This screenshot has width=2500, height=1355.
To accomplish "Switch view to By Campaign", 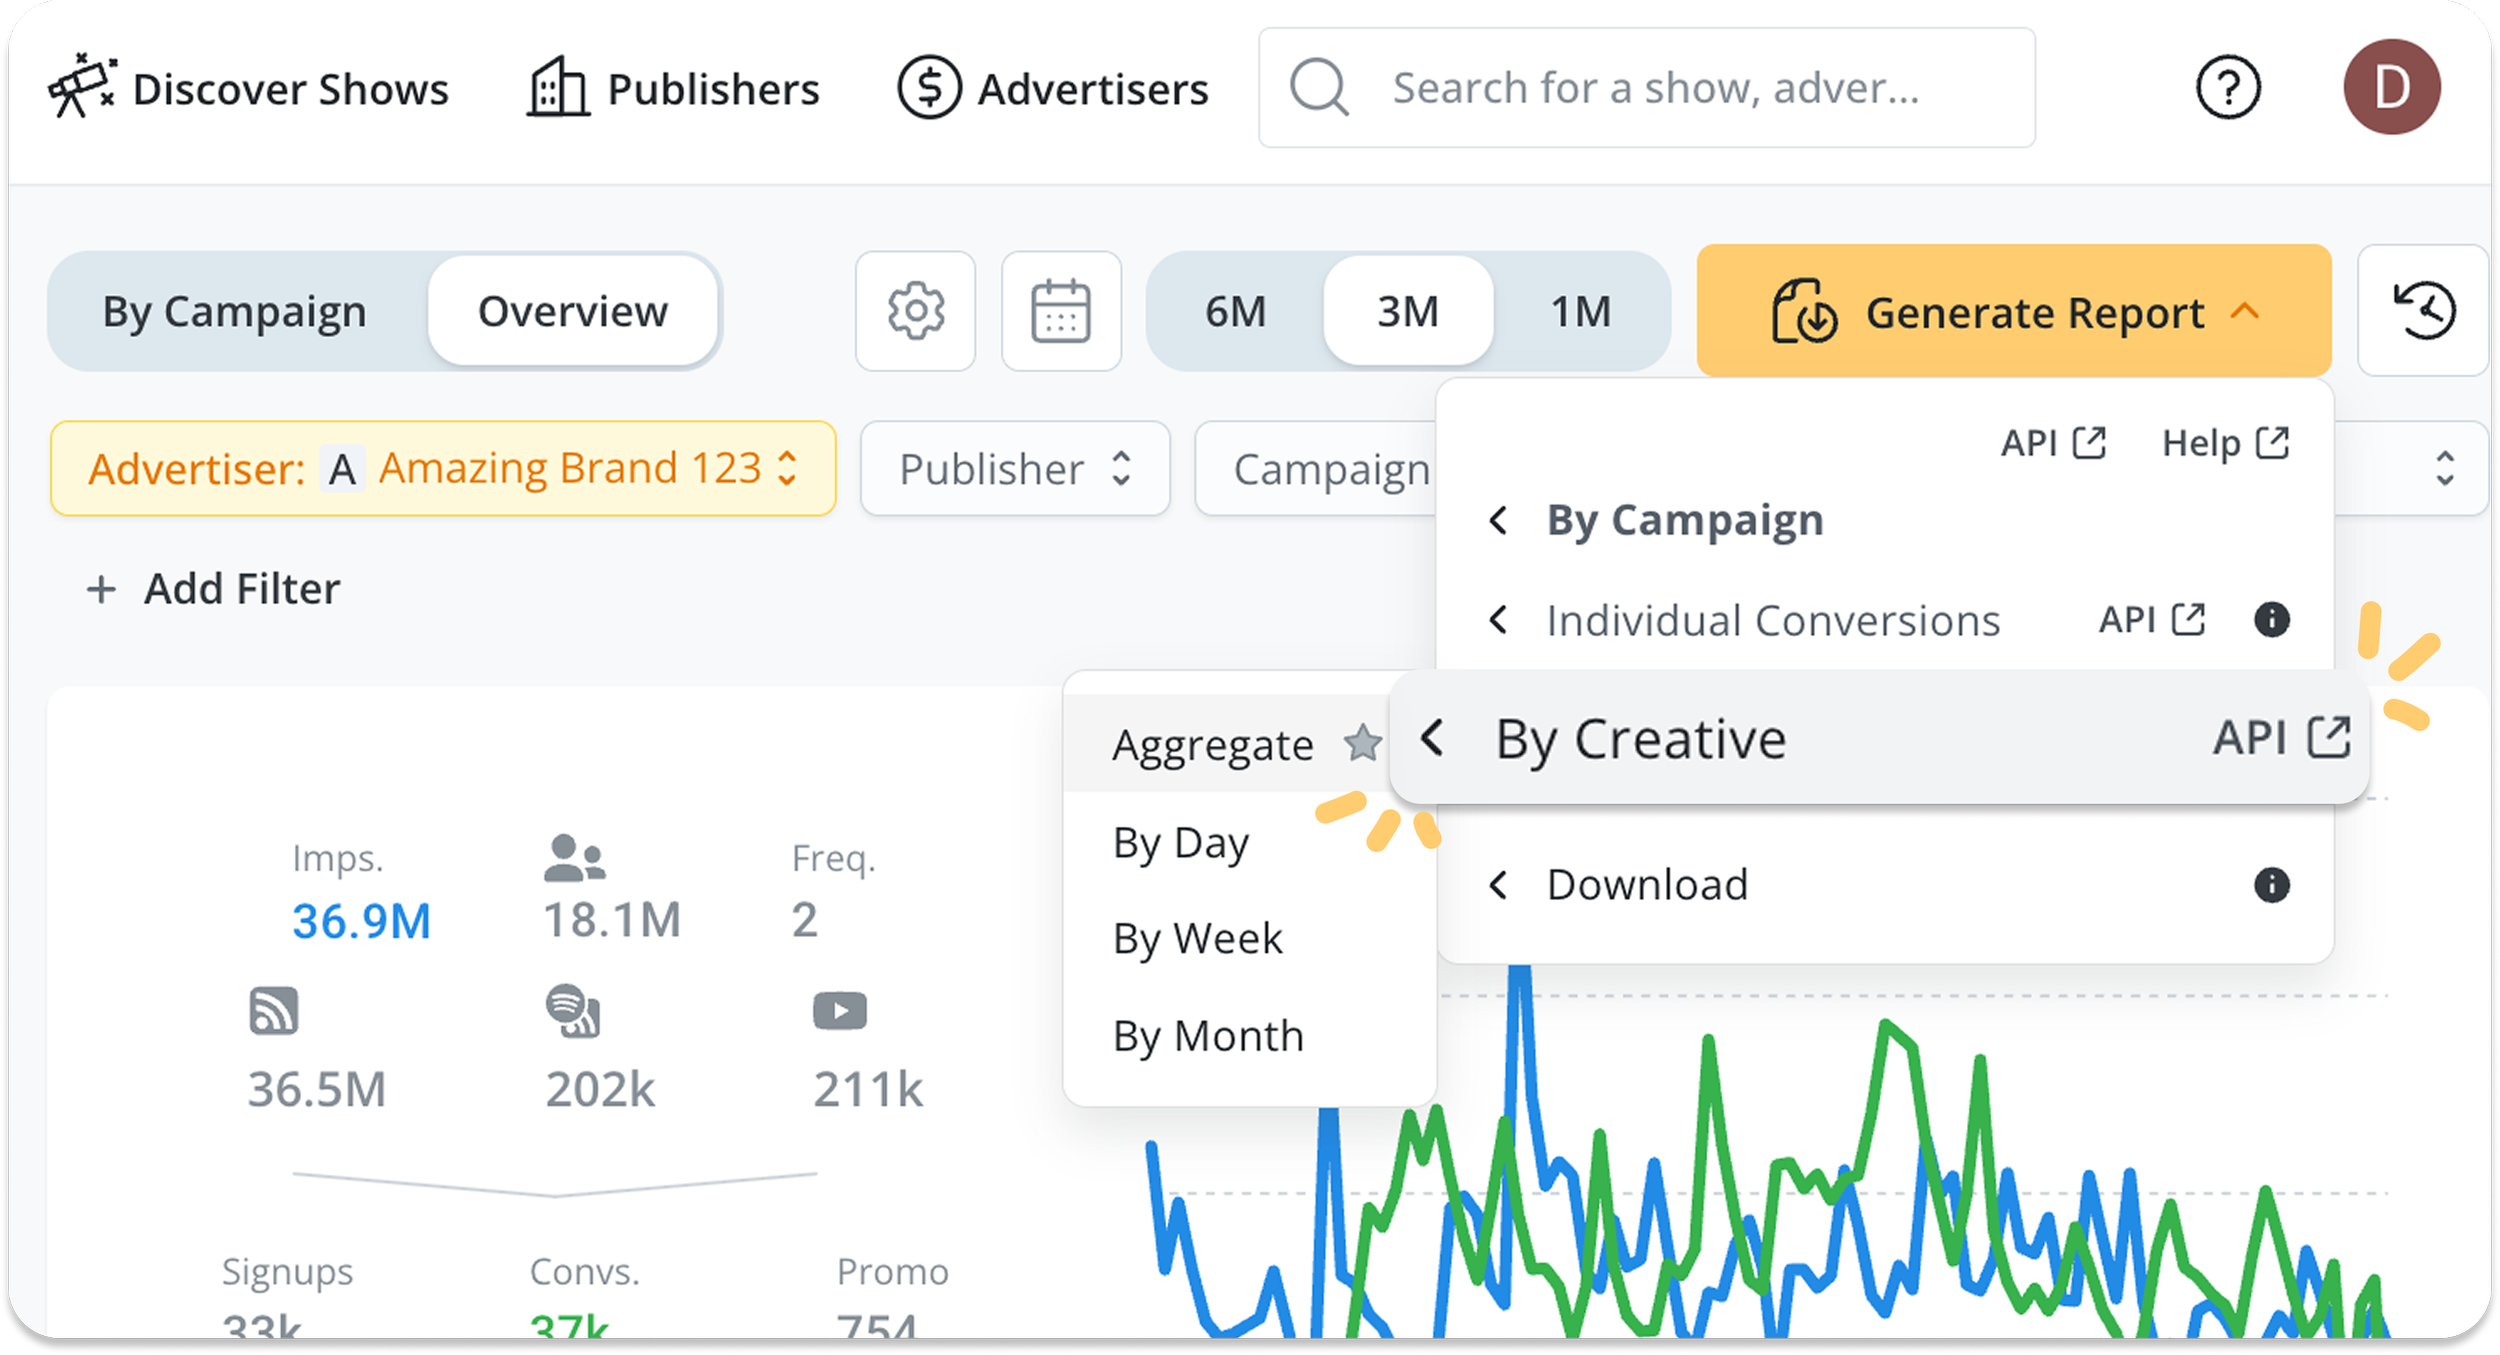I will 235,312.
